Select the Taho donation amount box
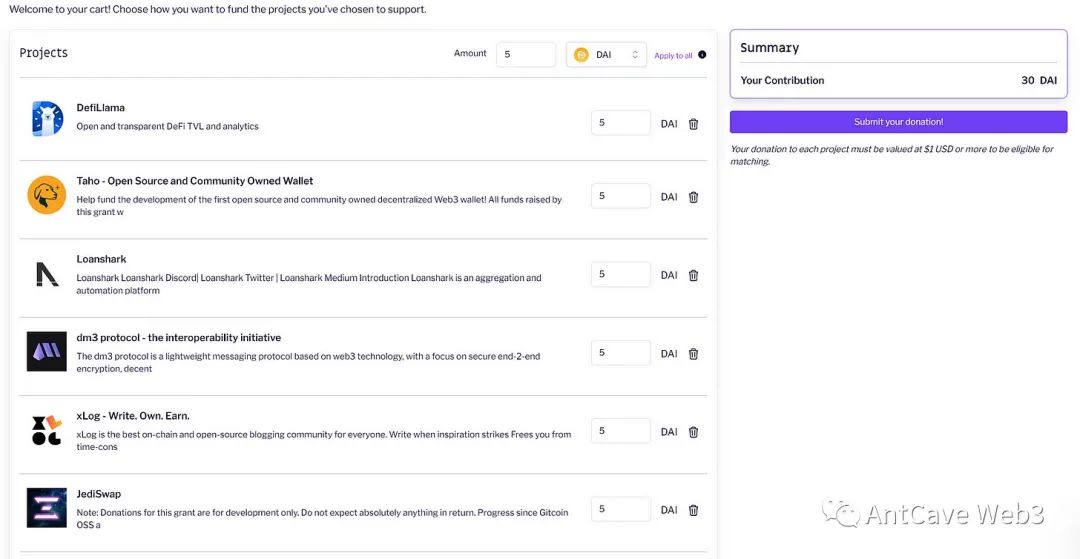Image resolution: width=1080 pixels, height=559 pixels. (621, 196)
